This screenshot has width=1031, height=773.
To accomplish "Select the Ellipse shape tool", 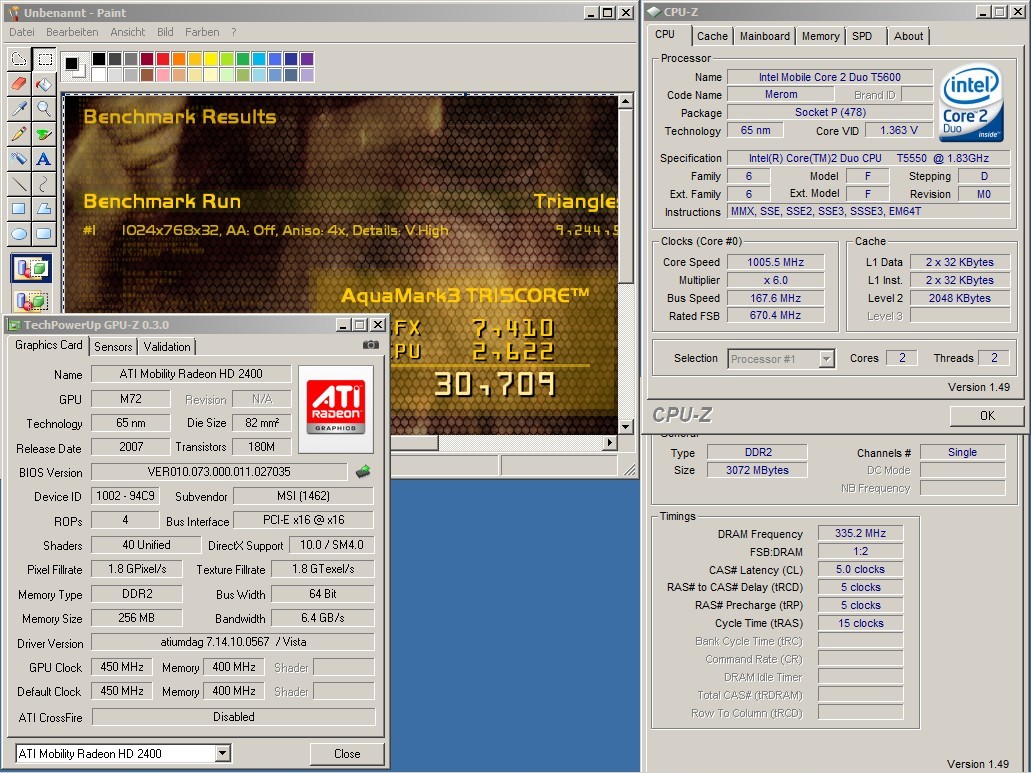I will 19,234.
